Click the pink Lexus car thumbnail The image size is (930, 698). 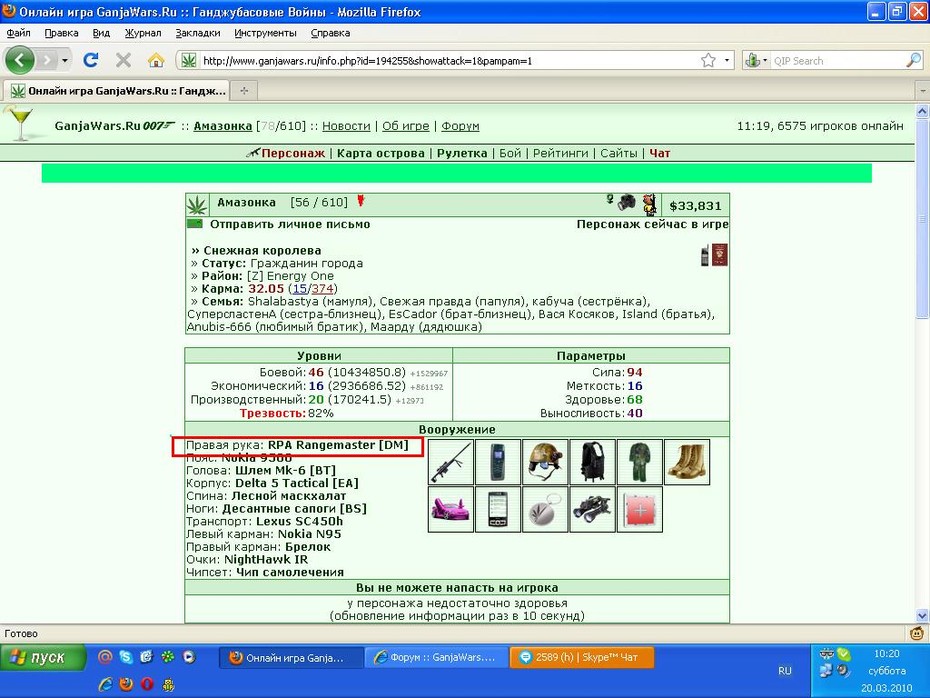coord(450,509)
